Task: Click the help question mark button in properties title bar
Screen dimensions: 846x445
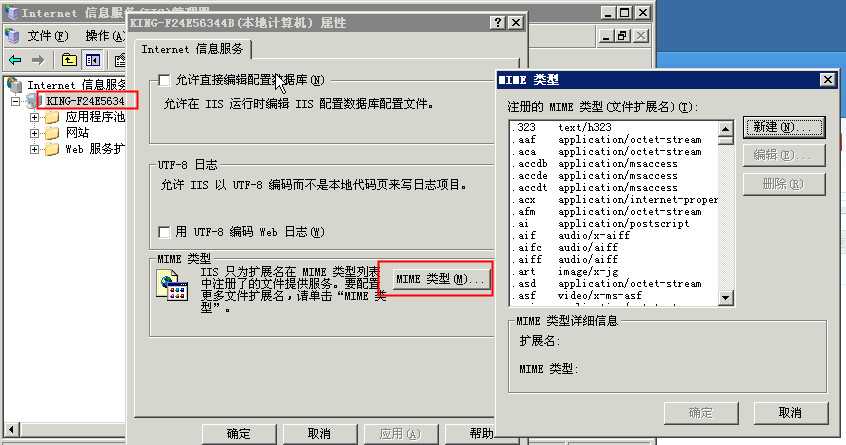Action: [x=497, y=23]
